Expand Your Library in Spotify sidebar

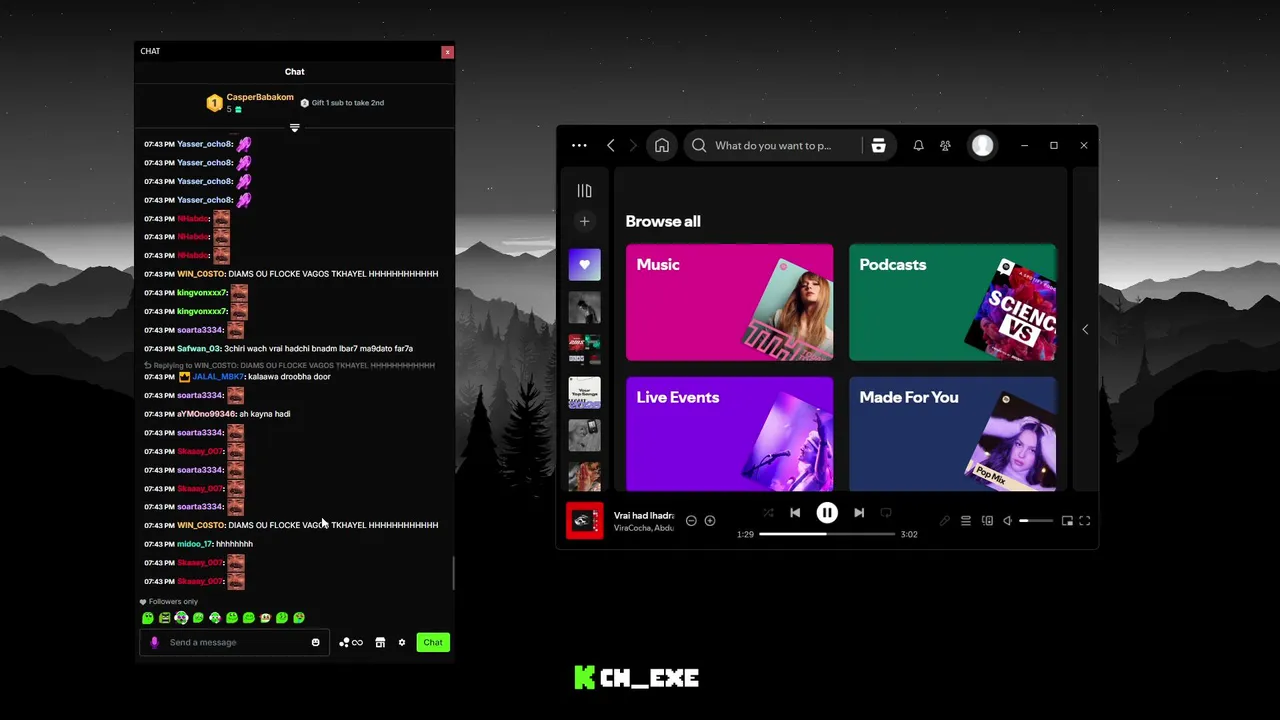(584, 191)
